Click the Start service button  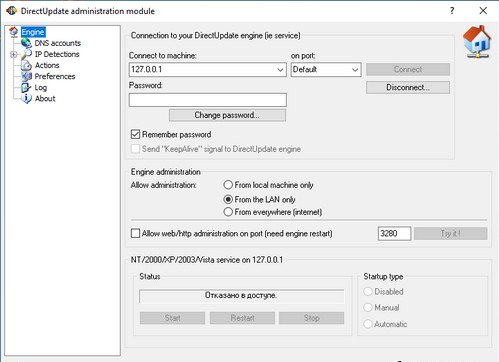[172, 318]
